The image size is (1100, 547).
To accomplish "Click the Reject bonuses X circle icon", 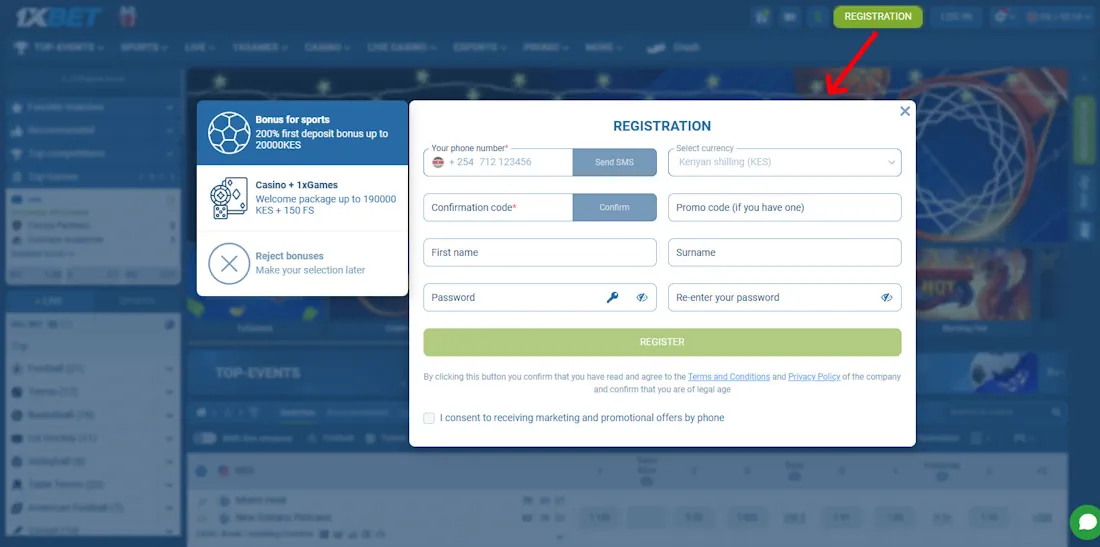I will point(229,263).
